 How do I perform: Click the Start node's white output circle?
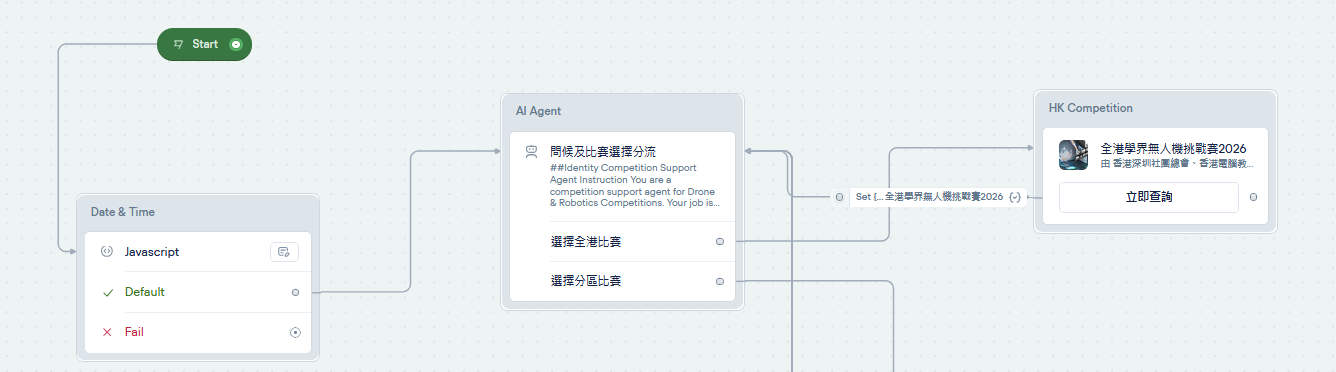(235, 44)
